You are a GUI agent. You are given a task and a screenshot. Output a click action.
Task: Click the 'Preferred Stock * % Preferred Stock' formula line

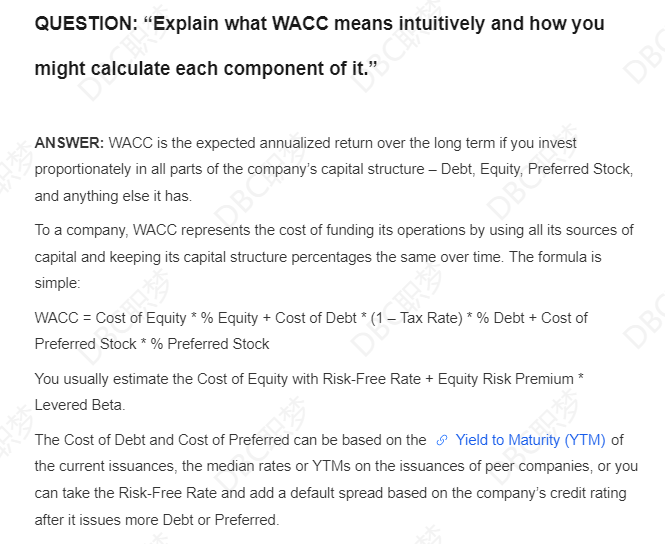tap(152, 344)
